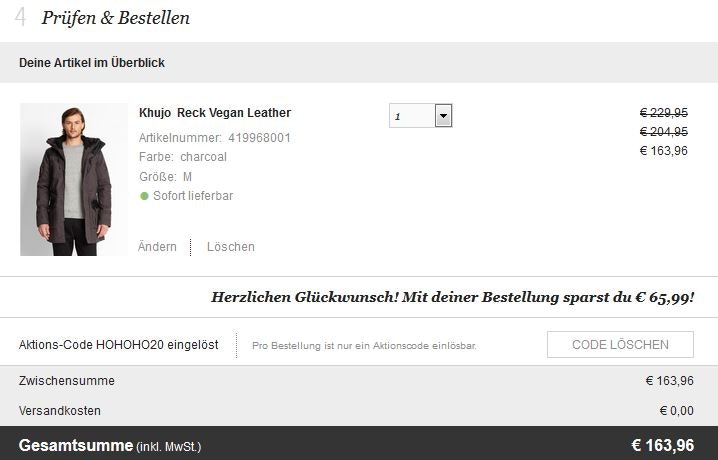Click the green Sofort lieferbar dot
The height and width of the screenshot is (460, 718).
click(144, 196)
